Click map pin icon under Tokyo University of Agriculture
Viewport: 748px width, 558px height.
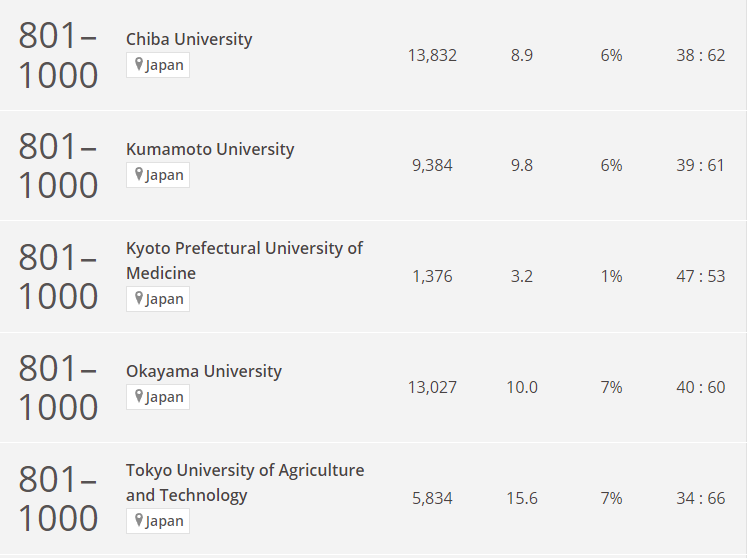pos(139,521)
